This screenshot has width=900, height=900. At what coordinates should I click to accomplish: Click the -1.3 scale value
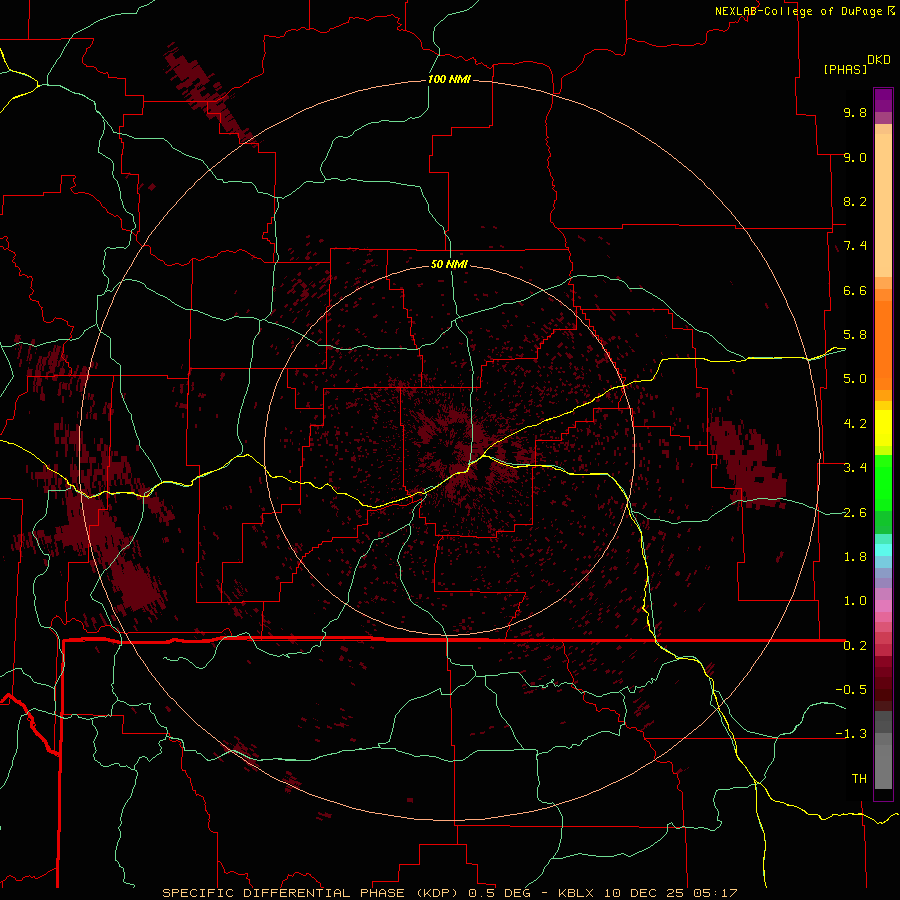click(851, 734)
